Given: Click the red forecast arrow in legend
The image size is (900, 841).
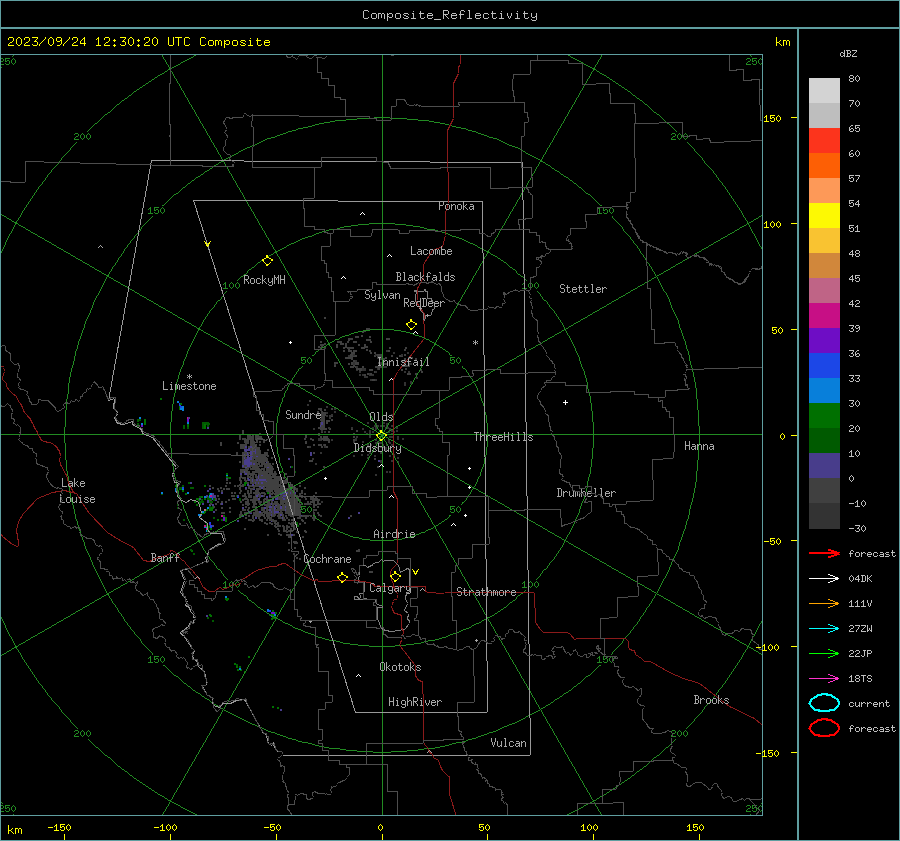Looking at the screenshot, I should (824, 553).
